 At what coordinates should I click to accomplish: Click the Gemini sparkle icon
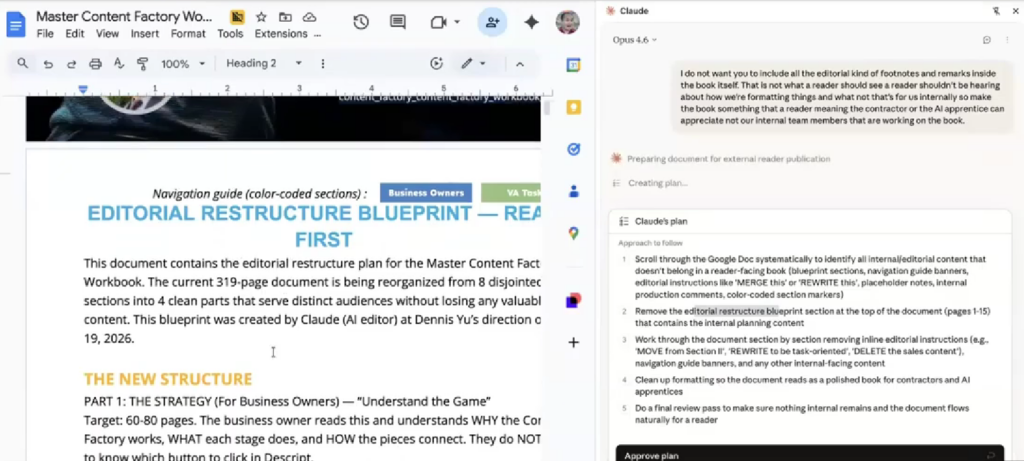[x=531, y=23]
